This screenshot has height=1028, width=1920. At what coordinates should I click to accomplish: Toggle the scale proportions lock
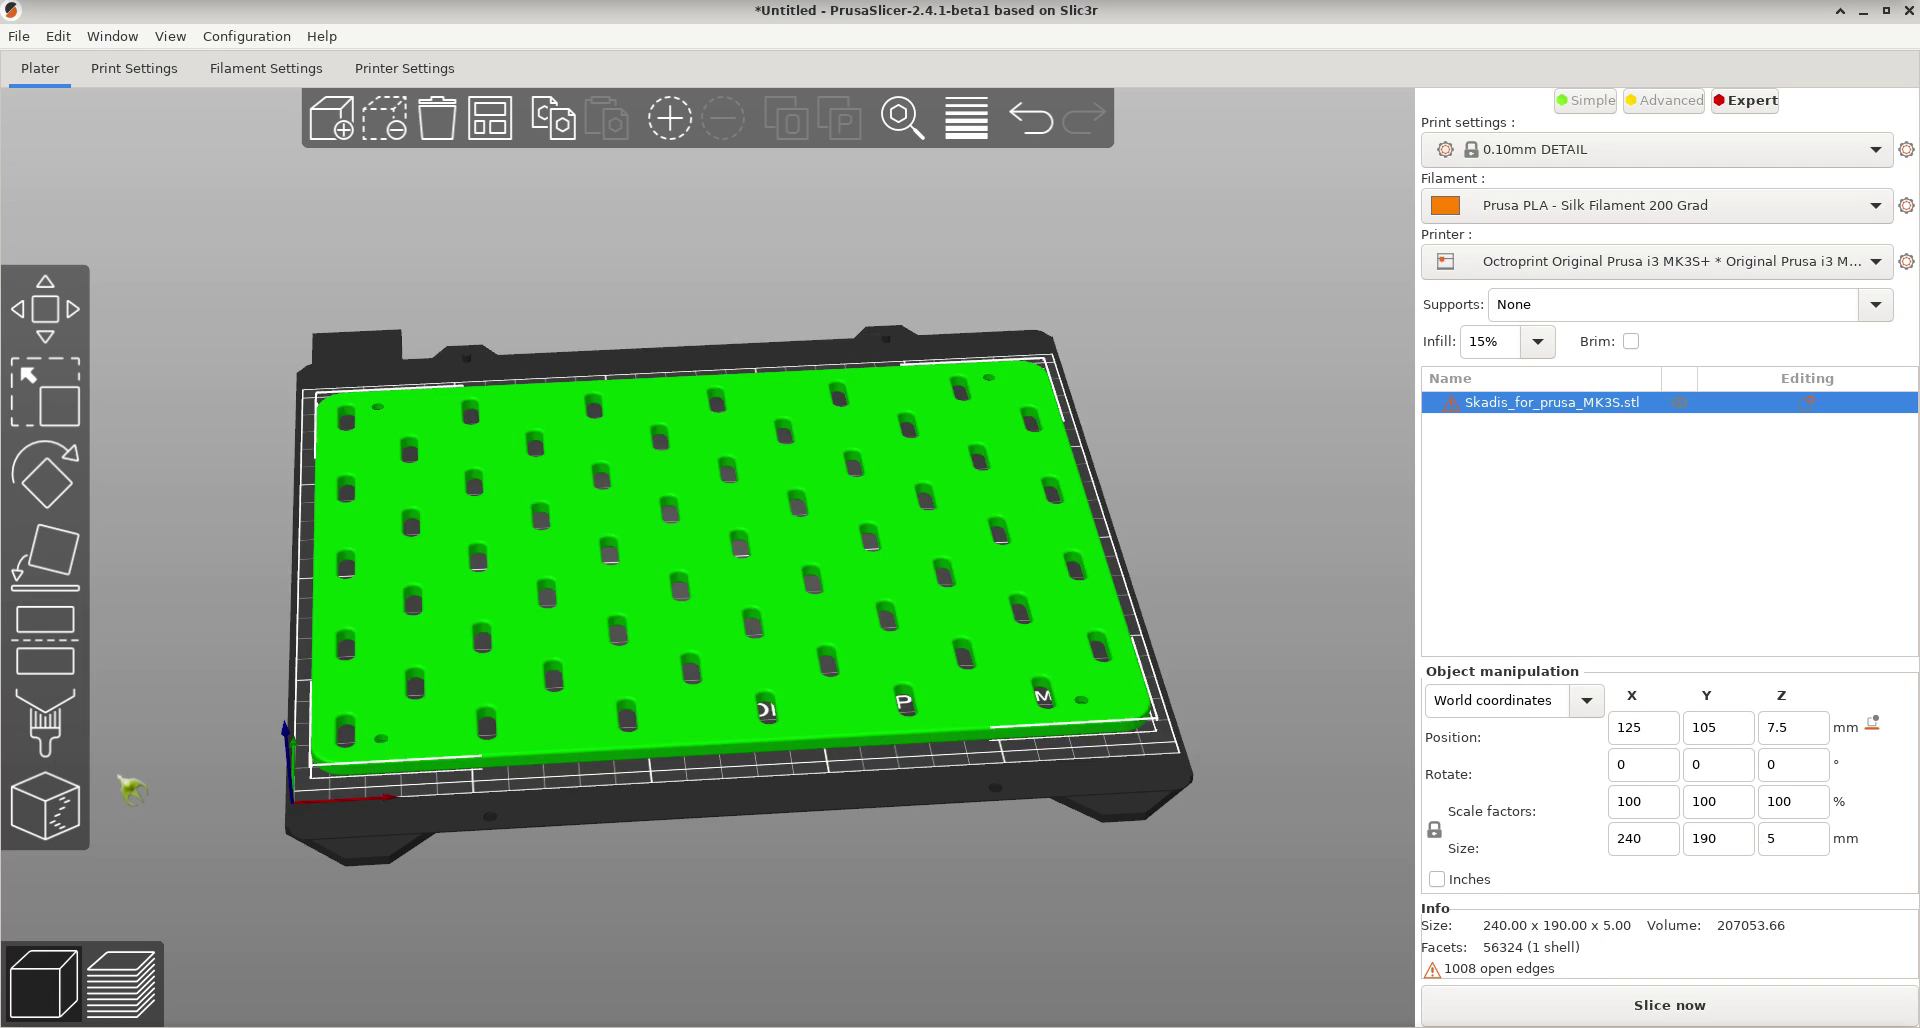click(x=1434, y=830)
